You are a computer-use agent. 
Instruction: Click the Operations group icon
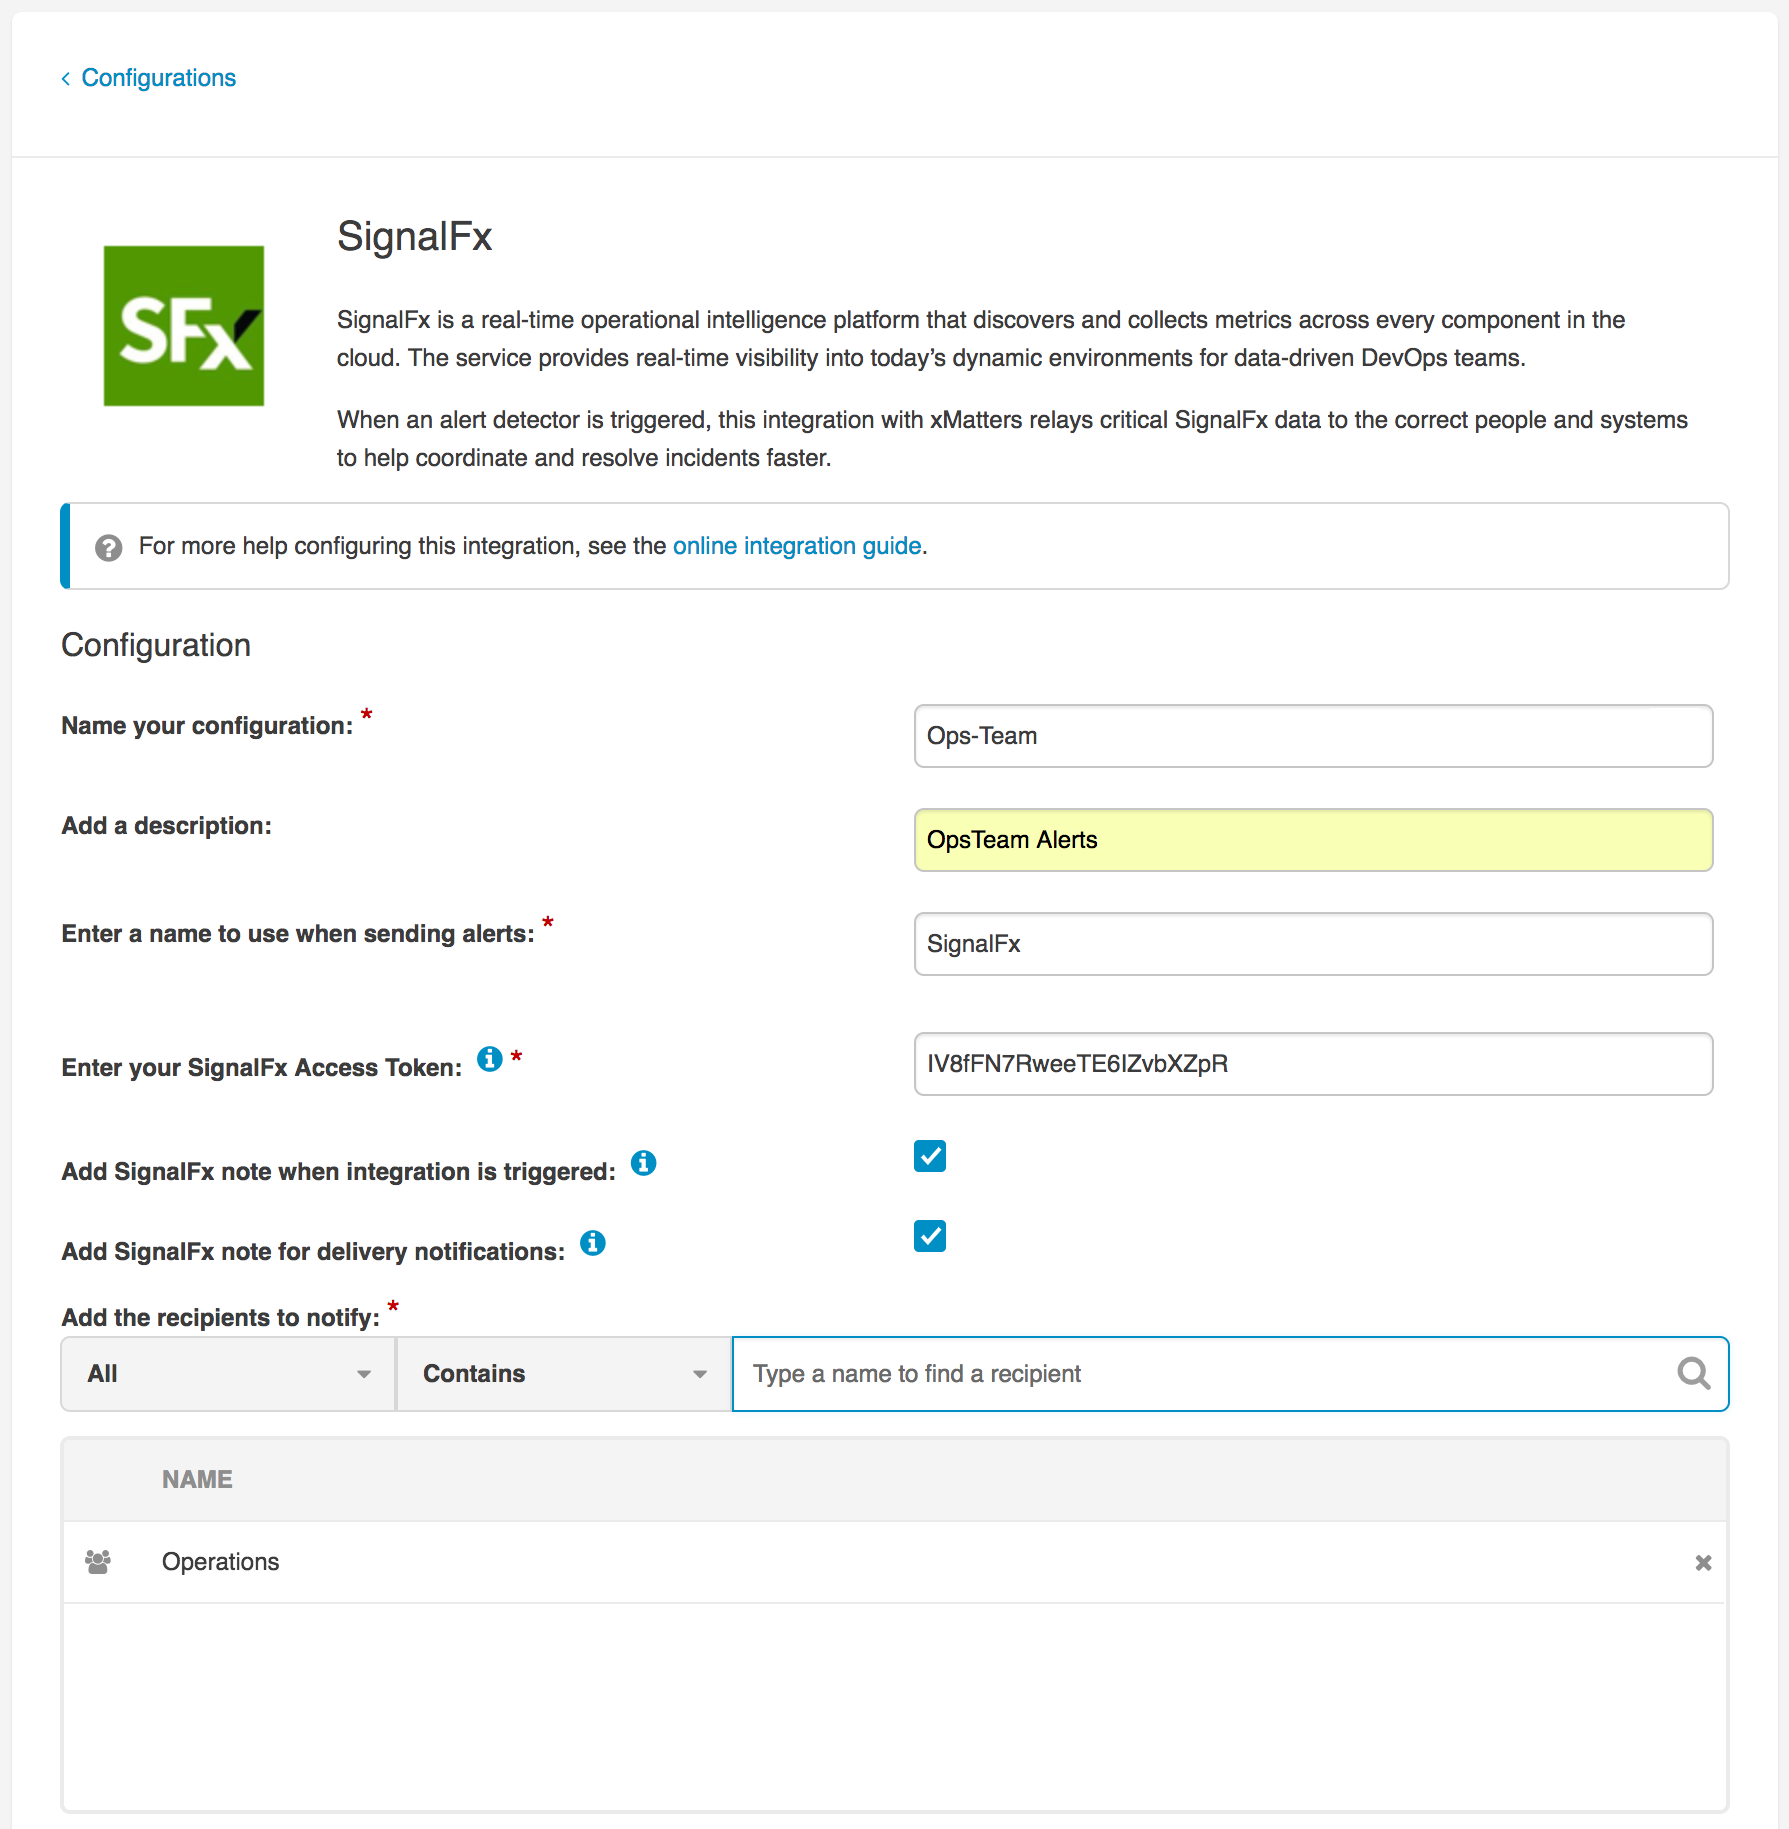click(x=98, y=1562)
